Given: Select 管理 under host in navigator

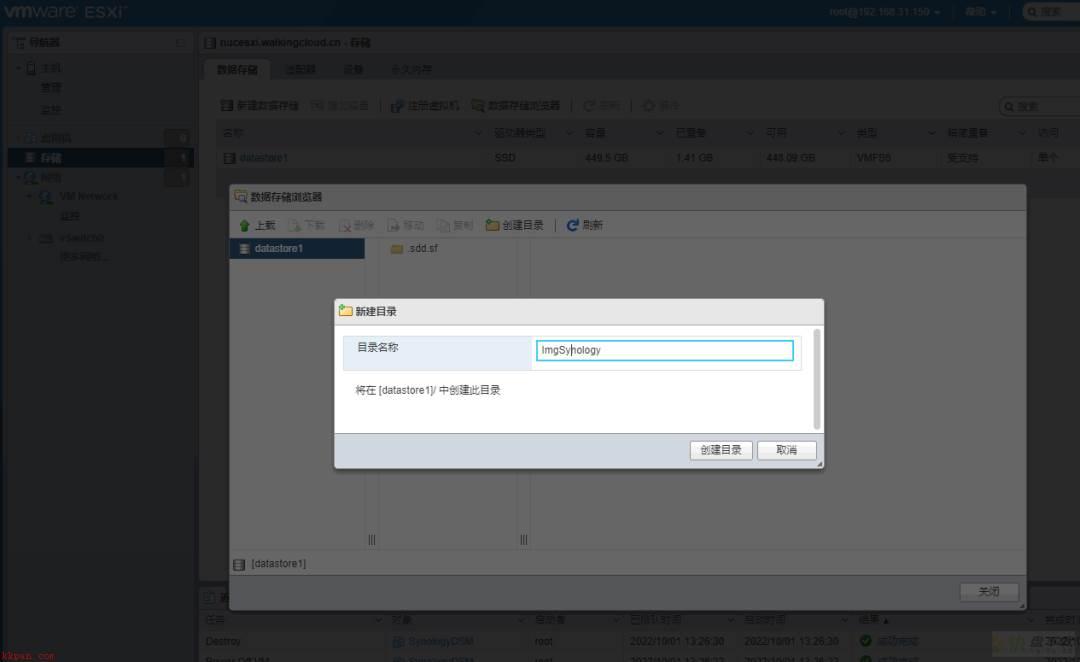Looking at the screenshot, I should 51,88.
